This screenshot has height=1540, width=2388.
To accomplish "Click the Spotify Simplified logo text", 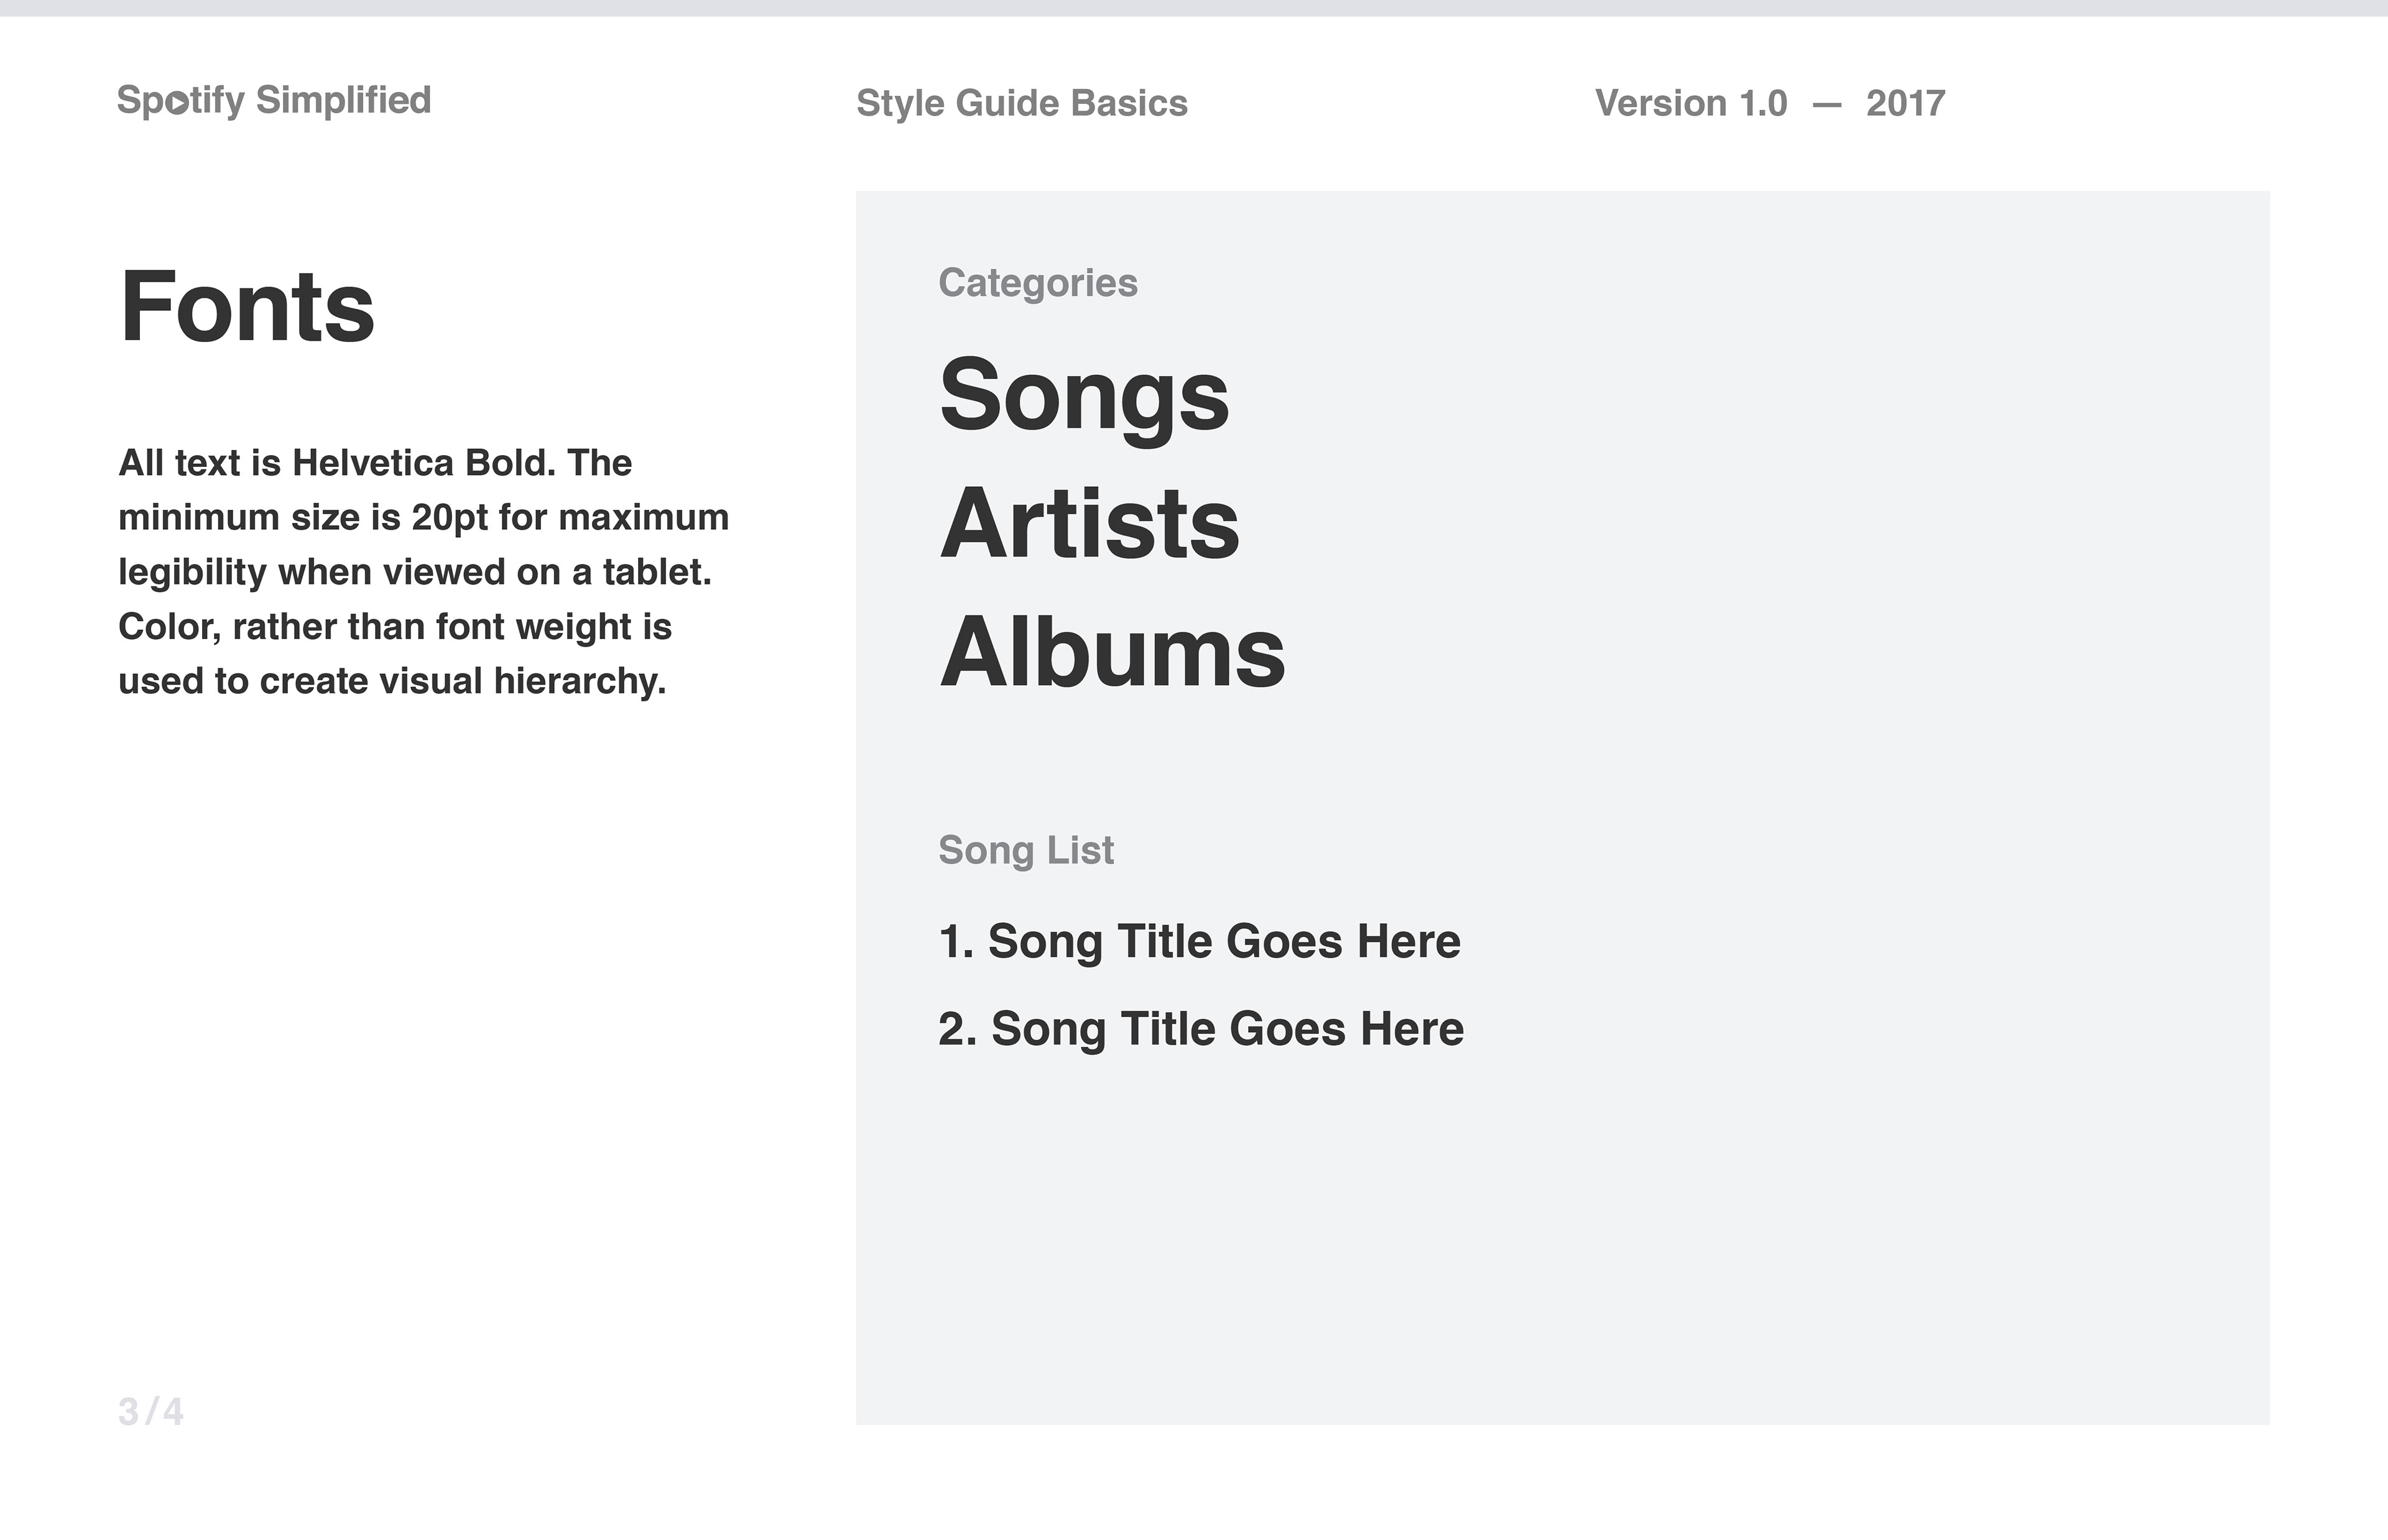I will [x=274, y=102].
